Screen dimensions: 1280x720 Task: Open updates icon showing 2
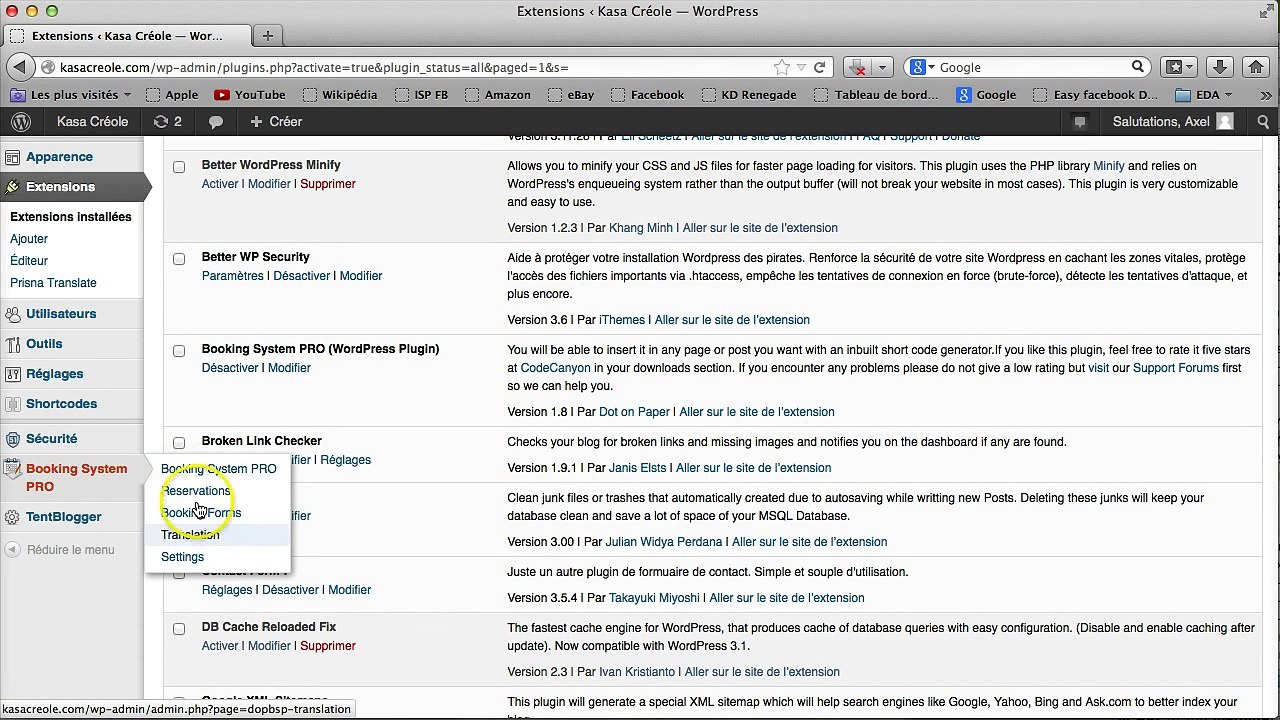point(168,122)
